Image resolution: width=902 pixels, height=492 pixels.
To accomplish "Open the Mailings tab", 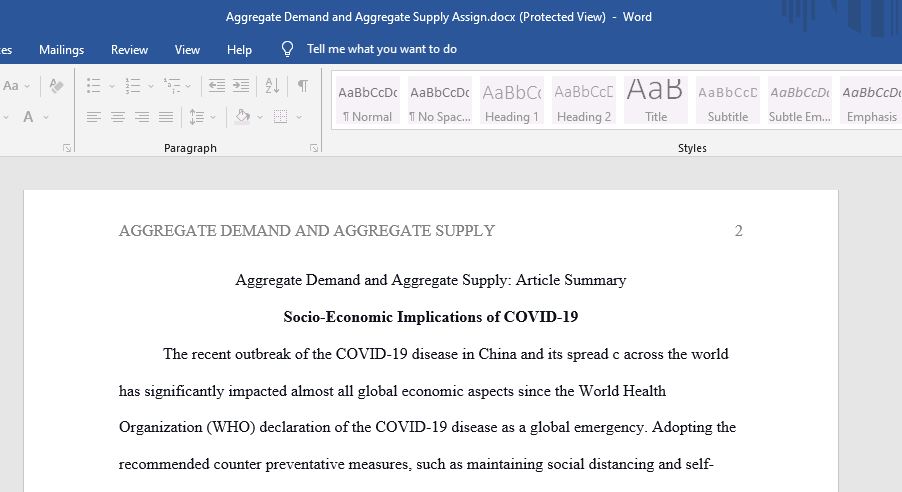I will point(62,50).
